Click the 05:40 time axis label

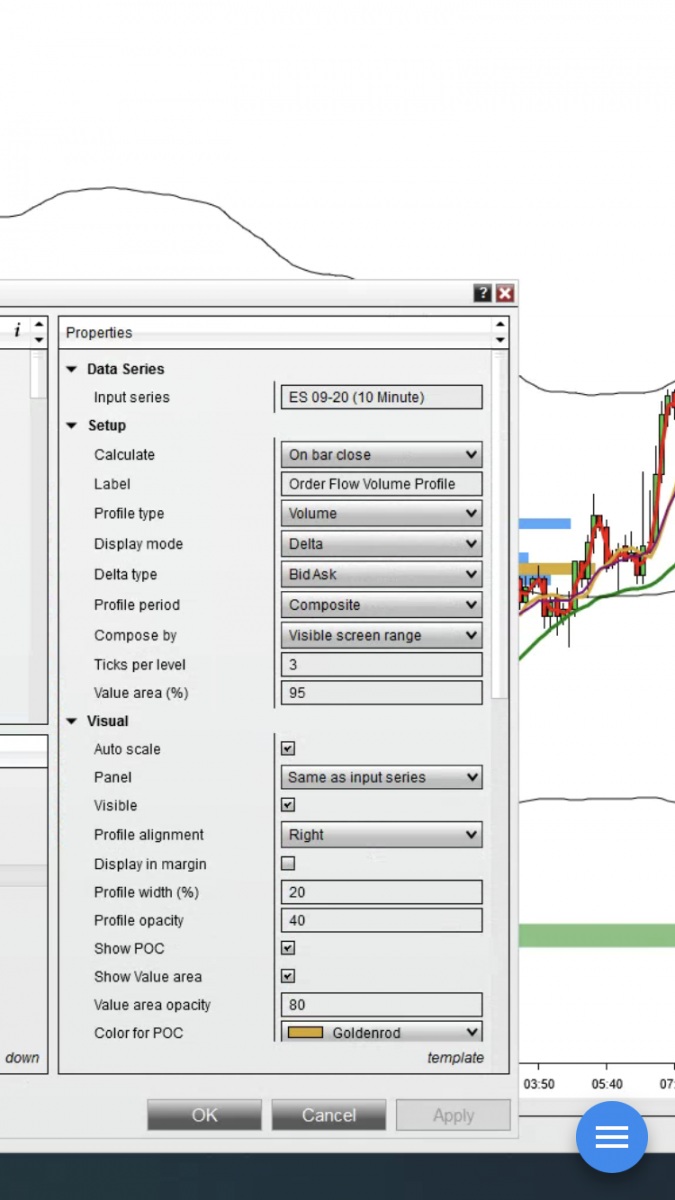(x=607, y=1084)
